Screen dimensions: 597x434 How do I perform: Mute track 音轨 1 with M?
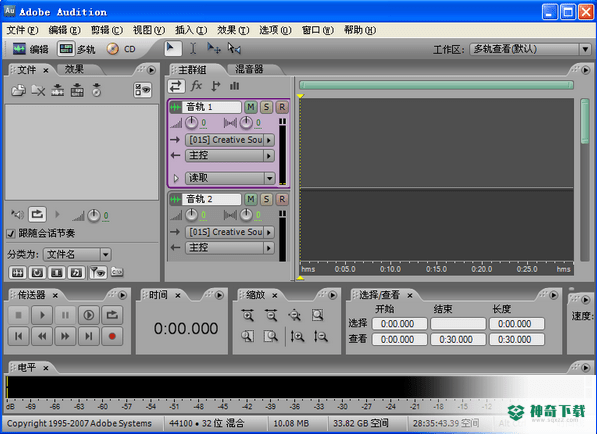[251, 107]
